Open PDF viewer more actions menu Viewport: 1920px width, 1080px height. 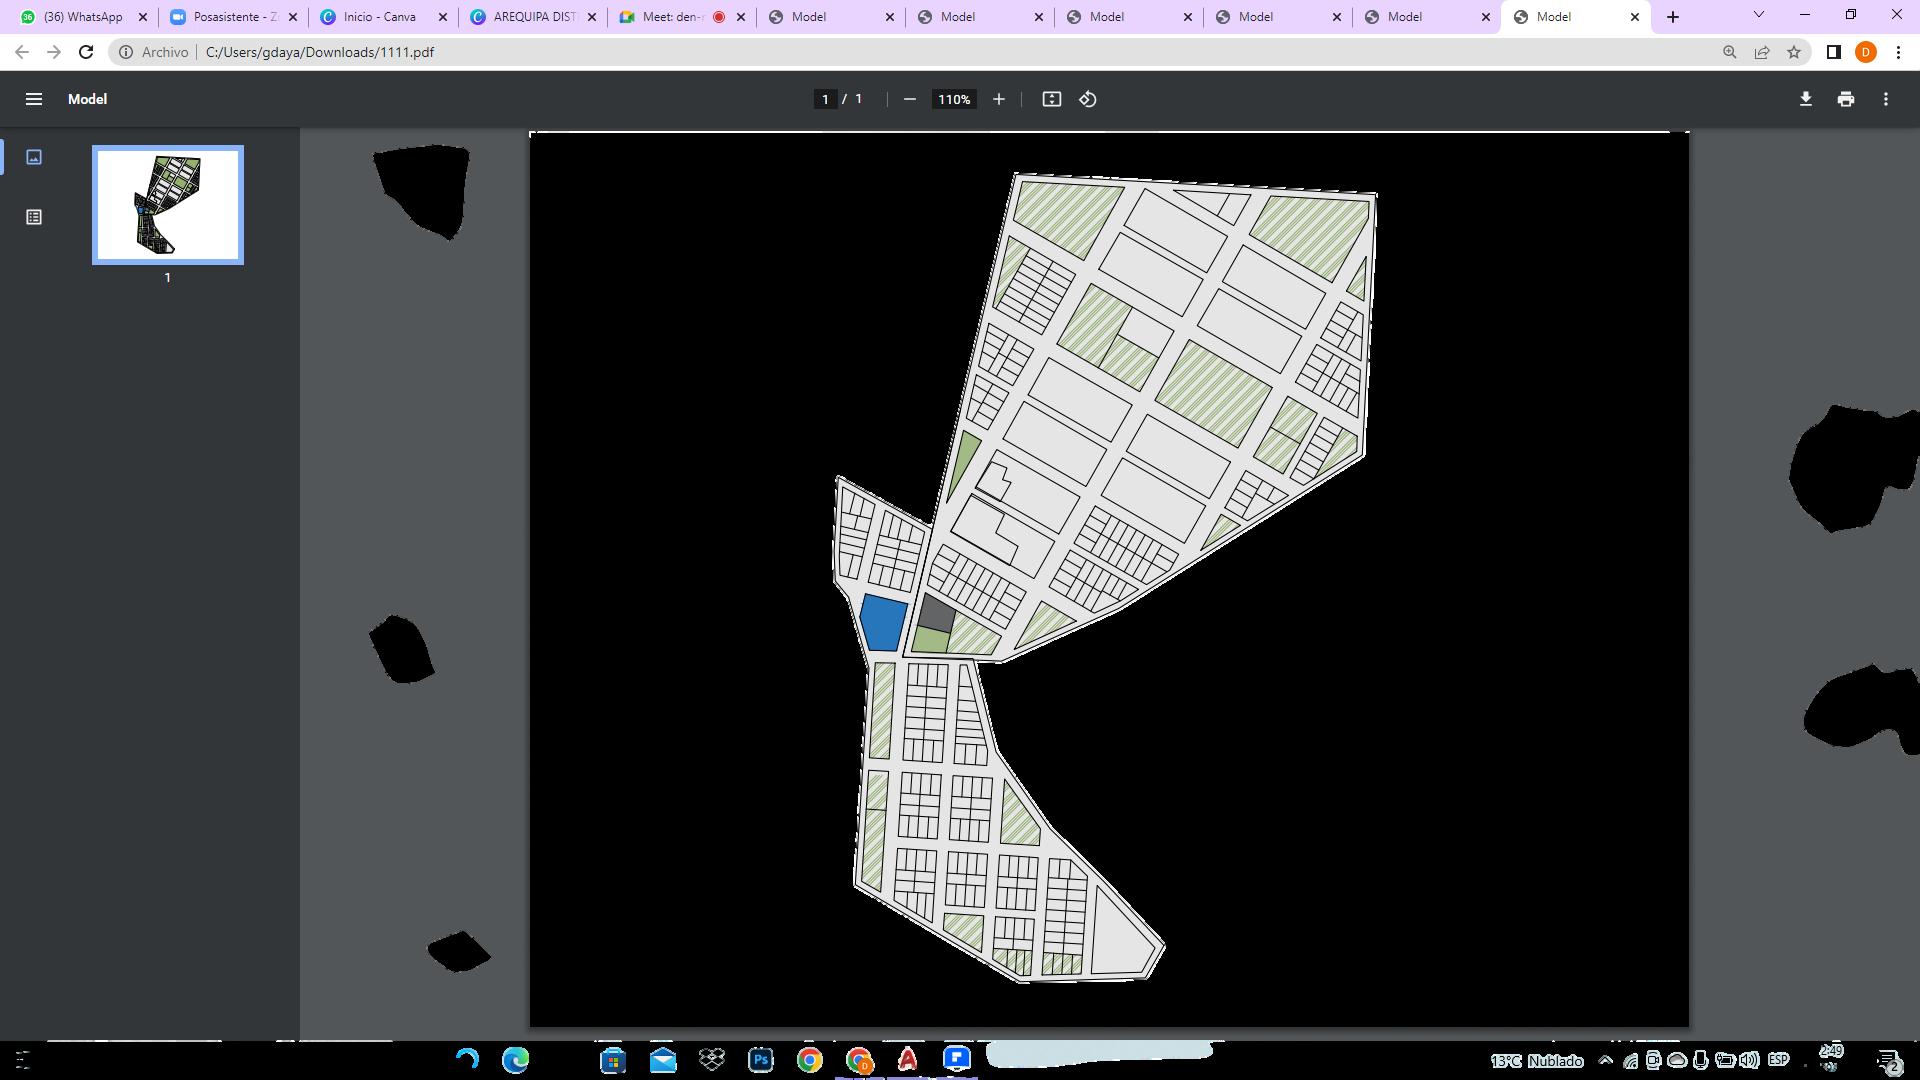click(x=1886, y=99)
